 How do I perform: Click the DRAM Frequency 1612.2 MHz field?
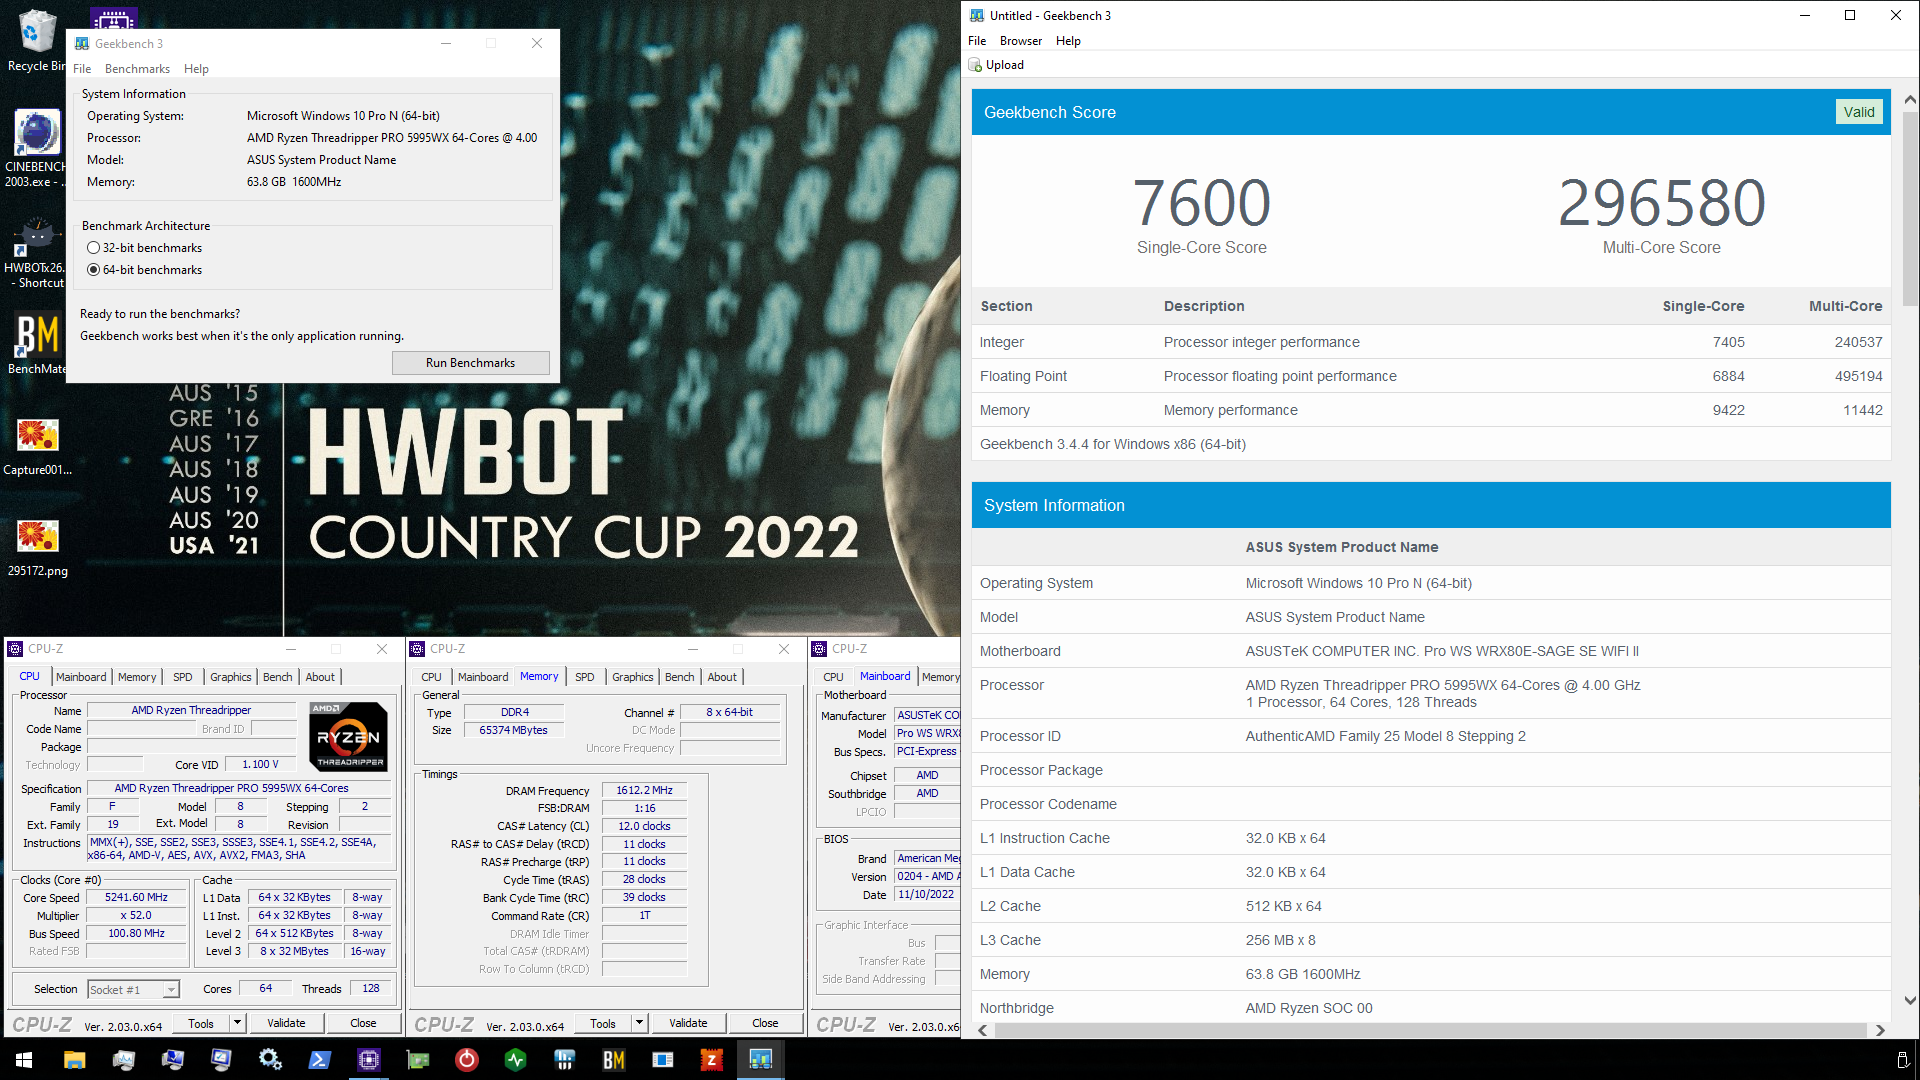tap(644, 790)
